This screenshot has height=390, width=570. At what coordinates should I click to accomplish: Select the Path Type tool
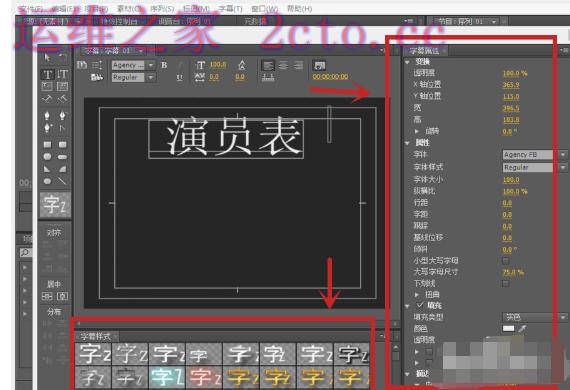click(47, 98)
